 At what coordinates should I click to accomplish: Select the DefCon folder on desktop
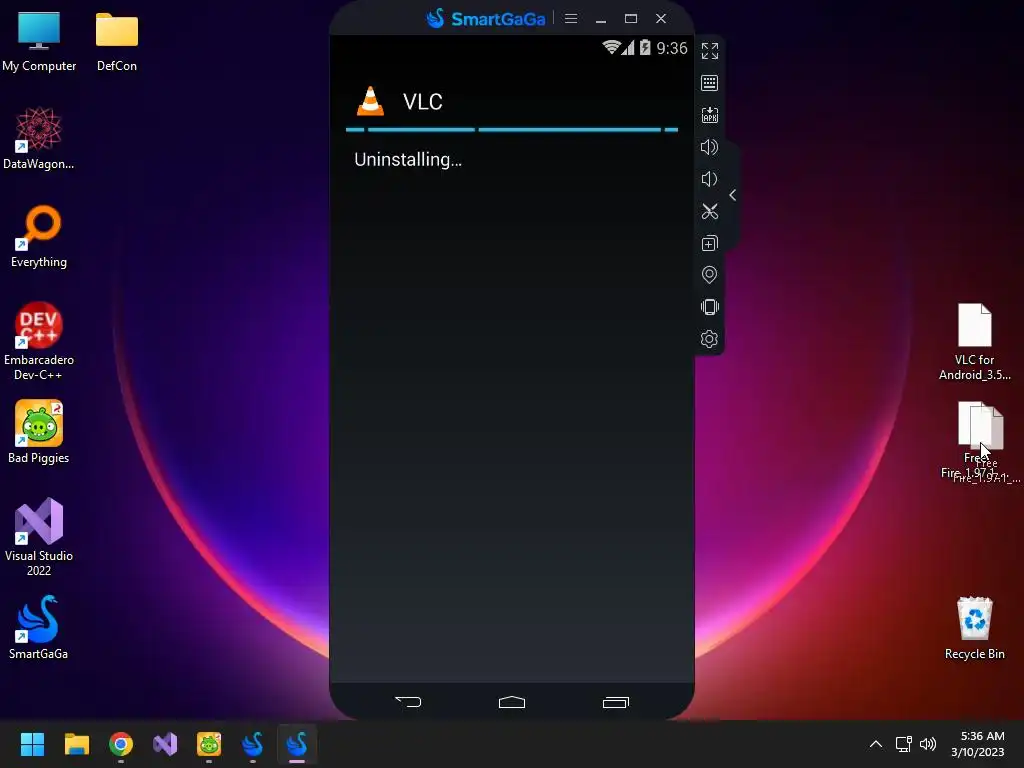(117, 42)
